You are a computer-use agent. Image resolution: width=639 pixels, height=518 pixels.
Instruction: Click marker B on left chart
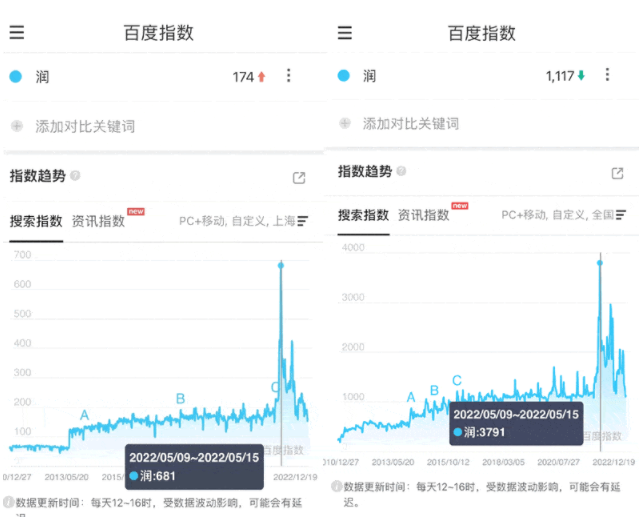click(x=180, y=398)
